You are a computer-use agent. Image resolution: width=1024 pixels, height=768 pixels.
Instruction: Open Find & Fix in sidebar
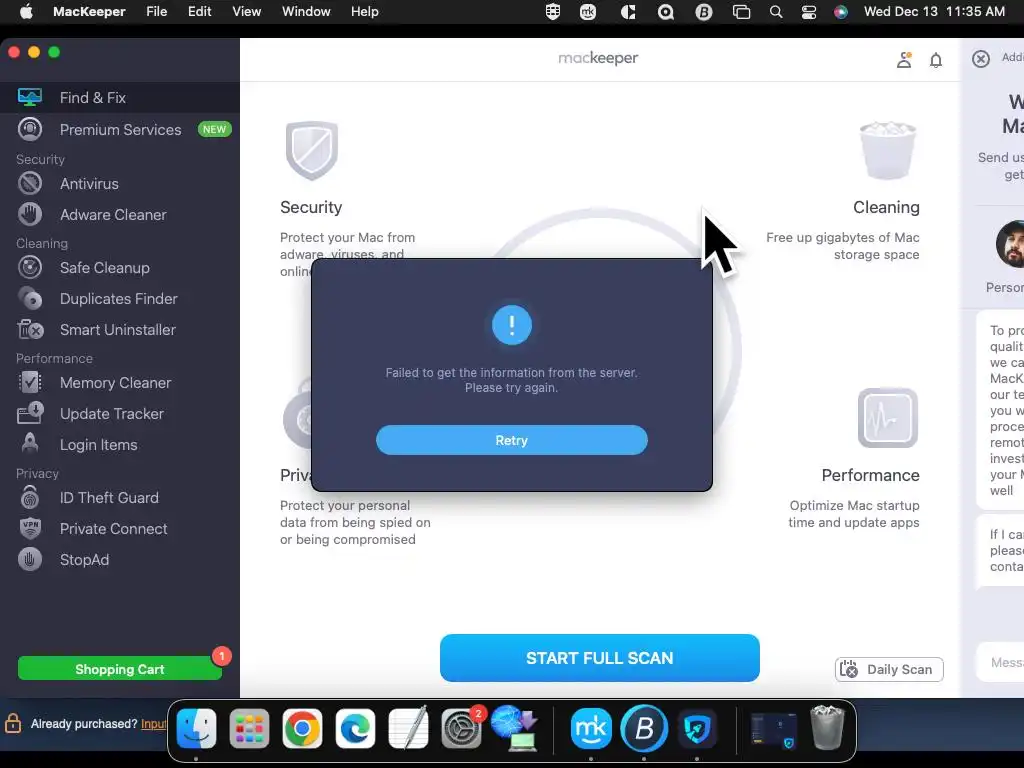point(120,97)
